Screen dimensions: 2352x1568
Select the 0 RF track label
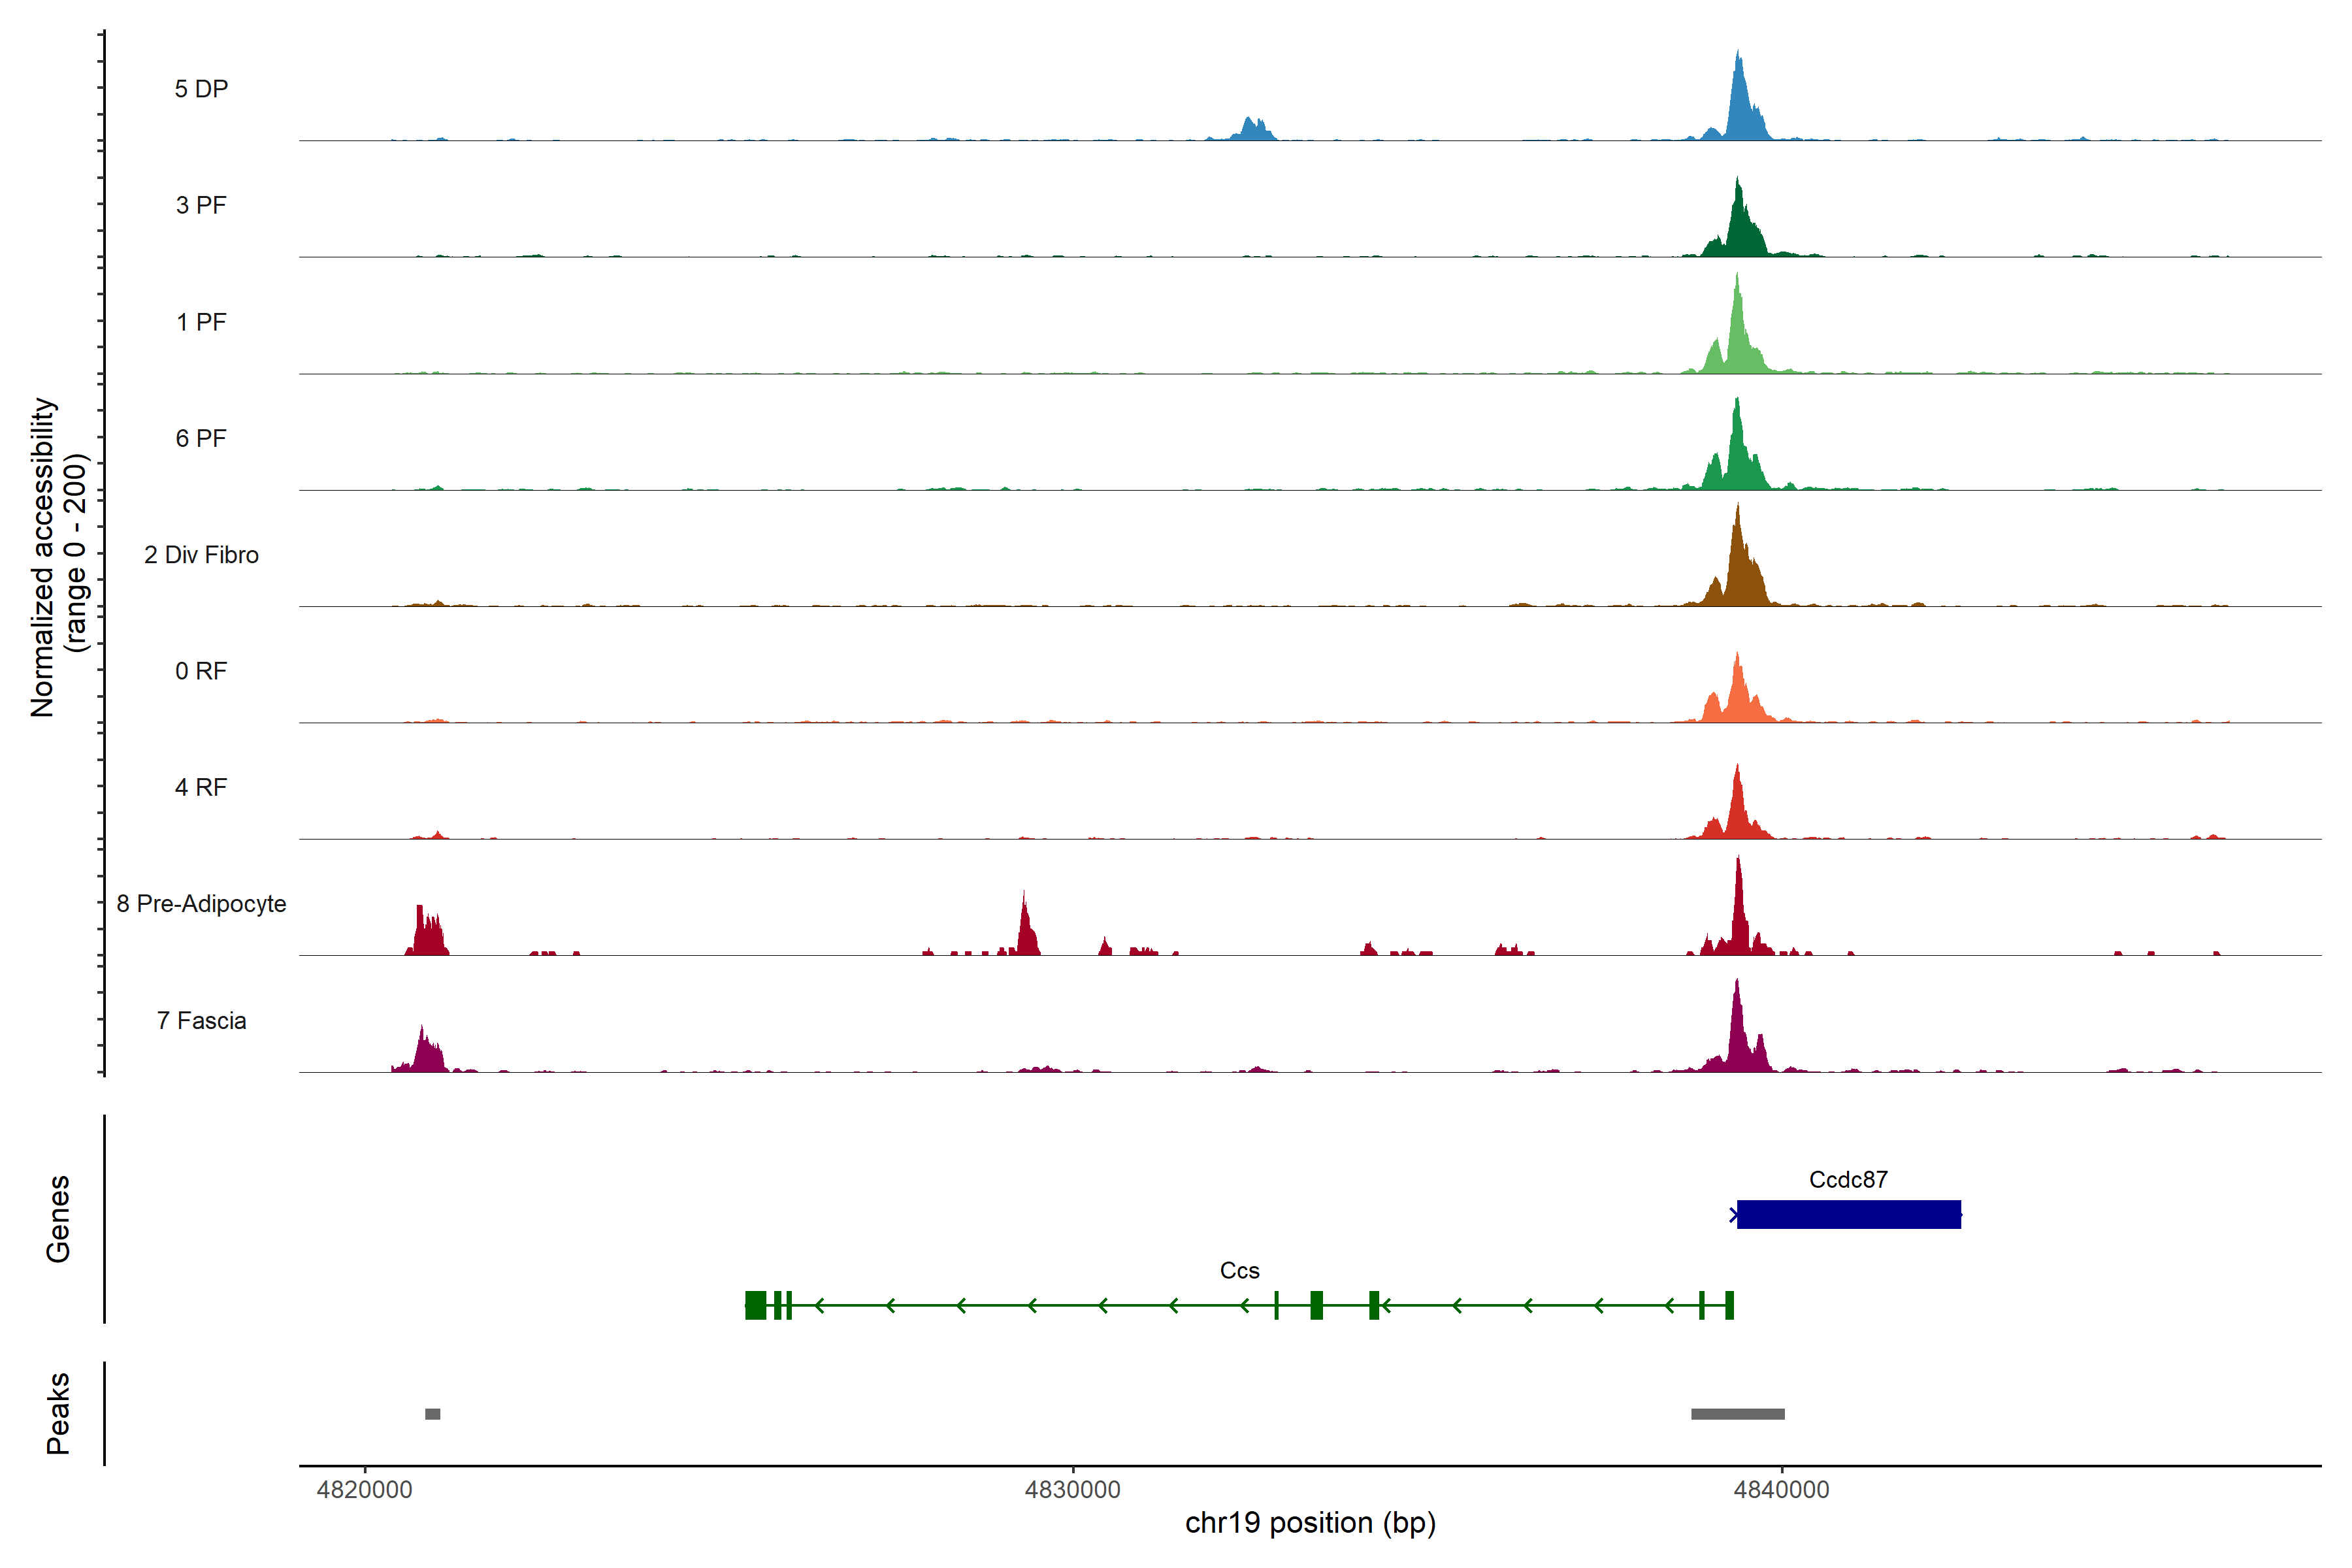click(x=201, y=671)
